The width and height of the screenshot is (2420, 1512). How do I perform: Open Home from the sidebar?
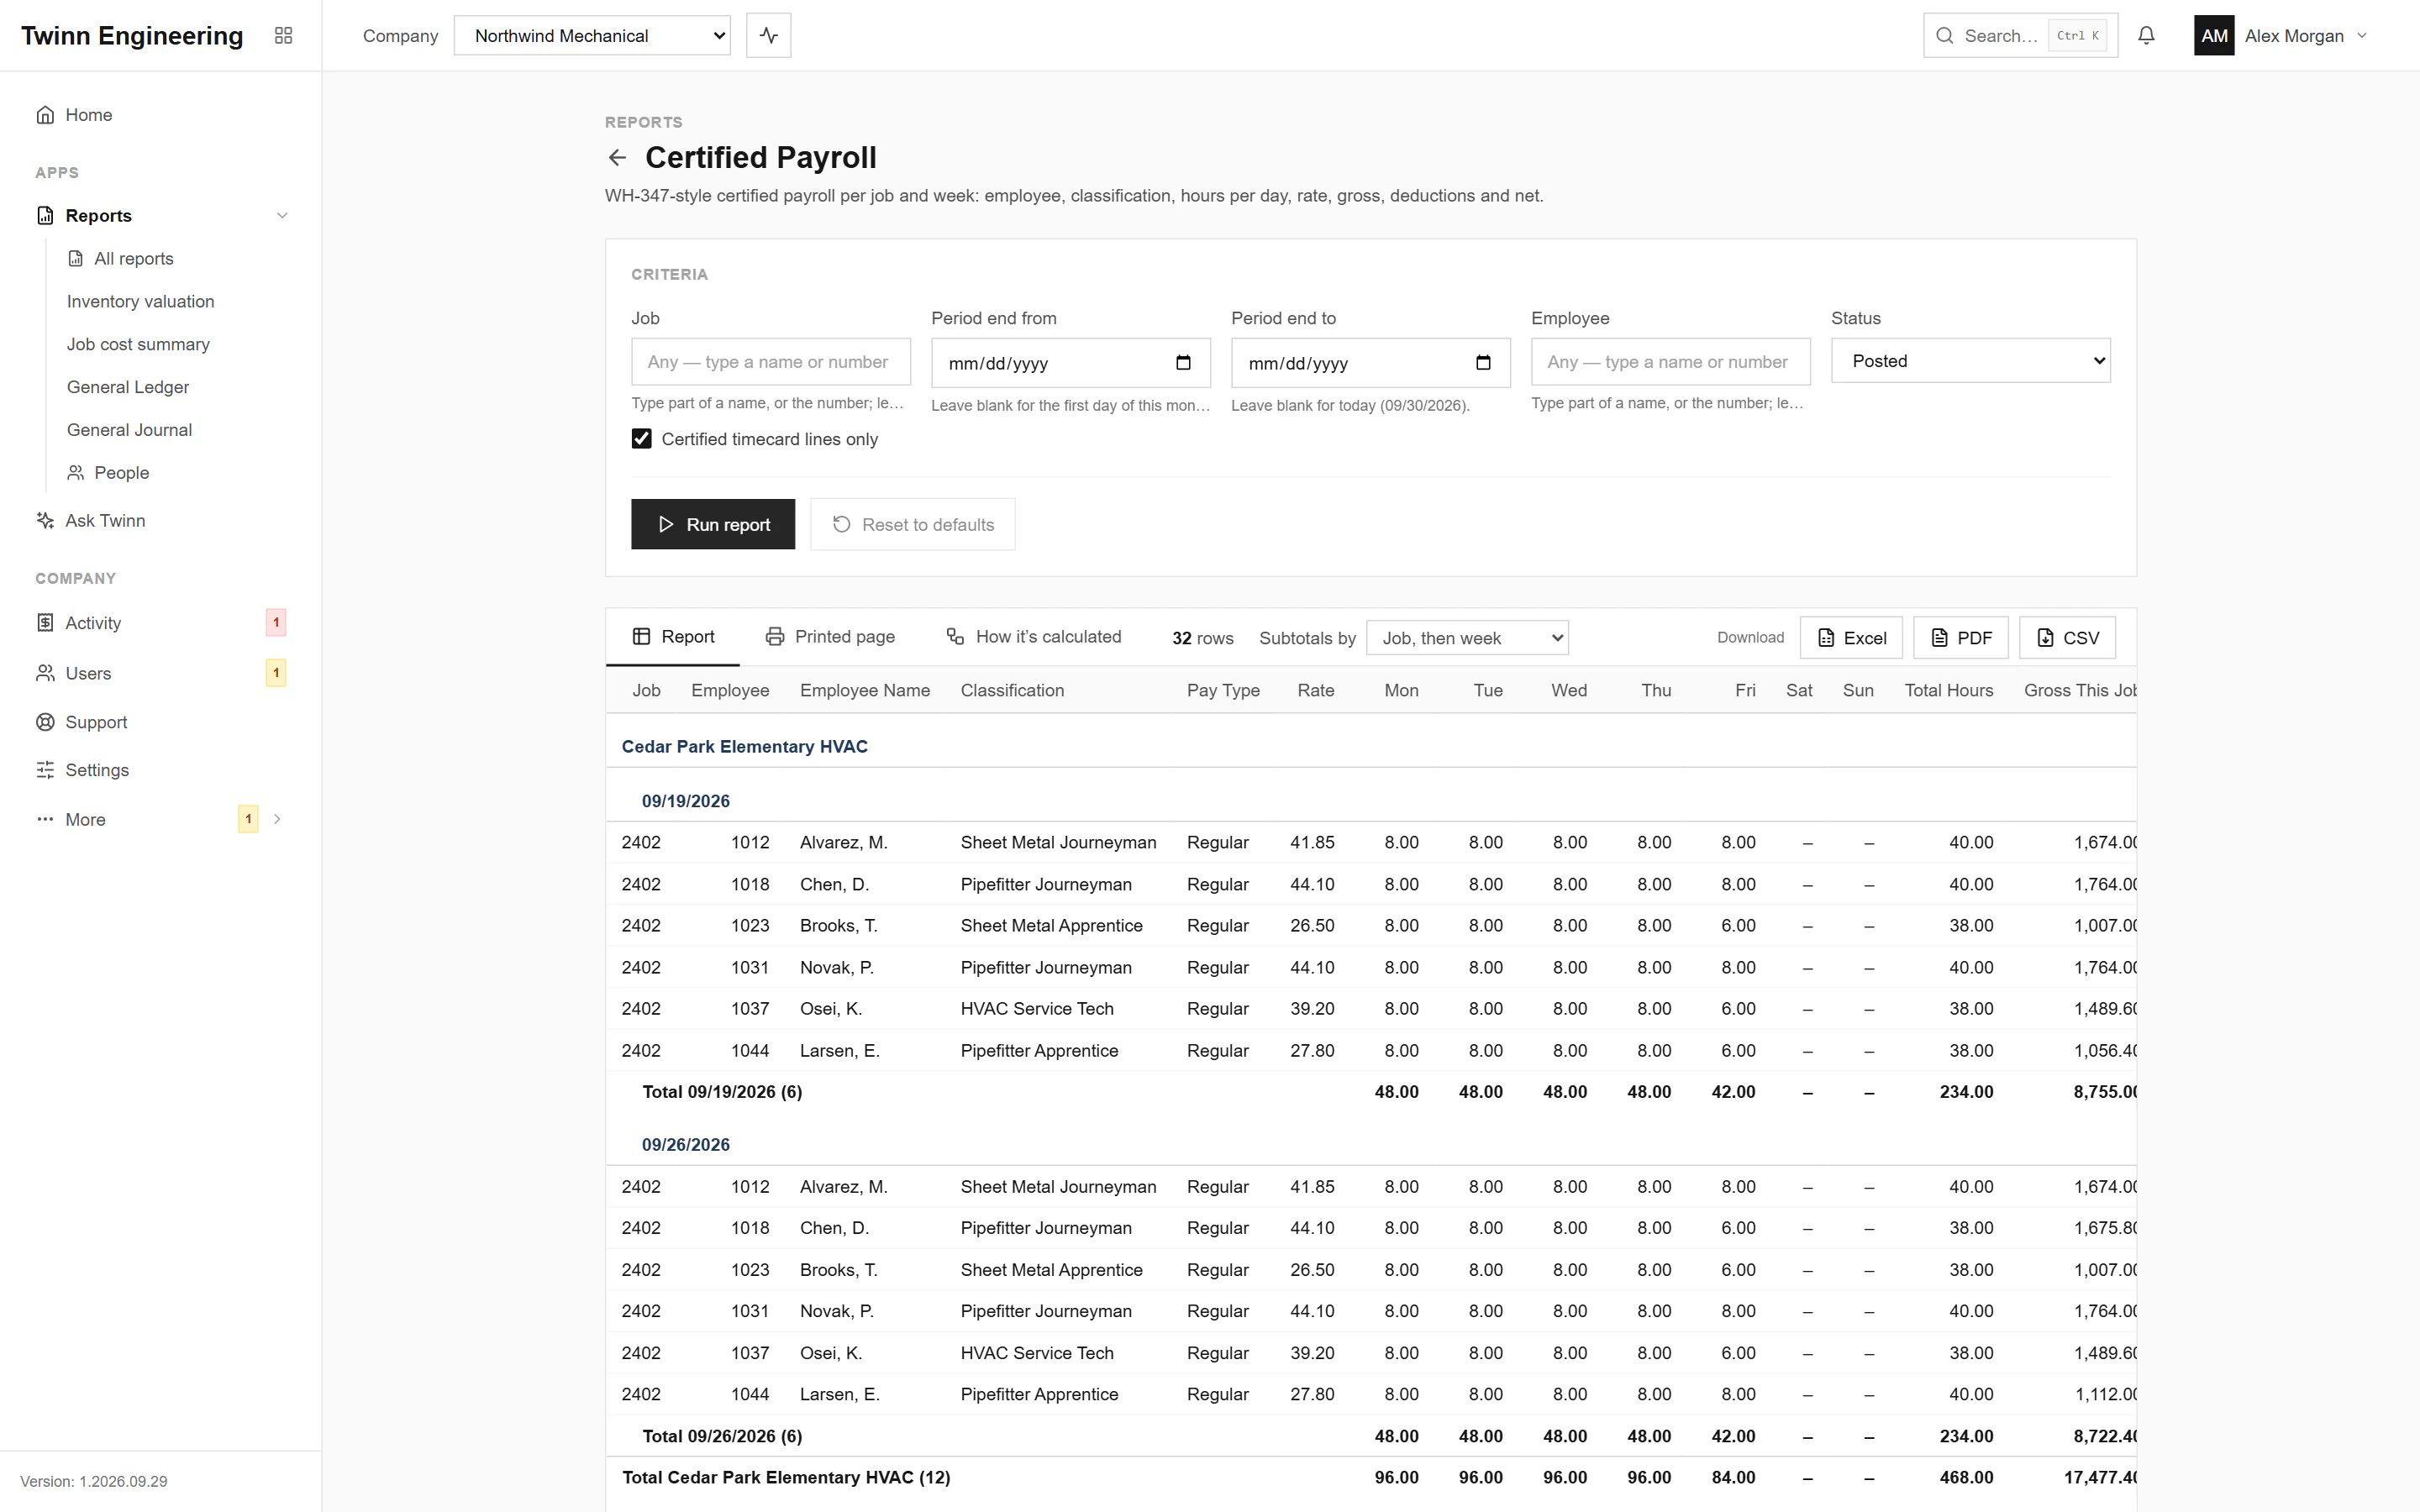tap(160, 115)
